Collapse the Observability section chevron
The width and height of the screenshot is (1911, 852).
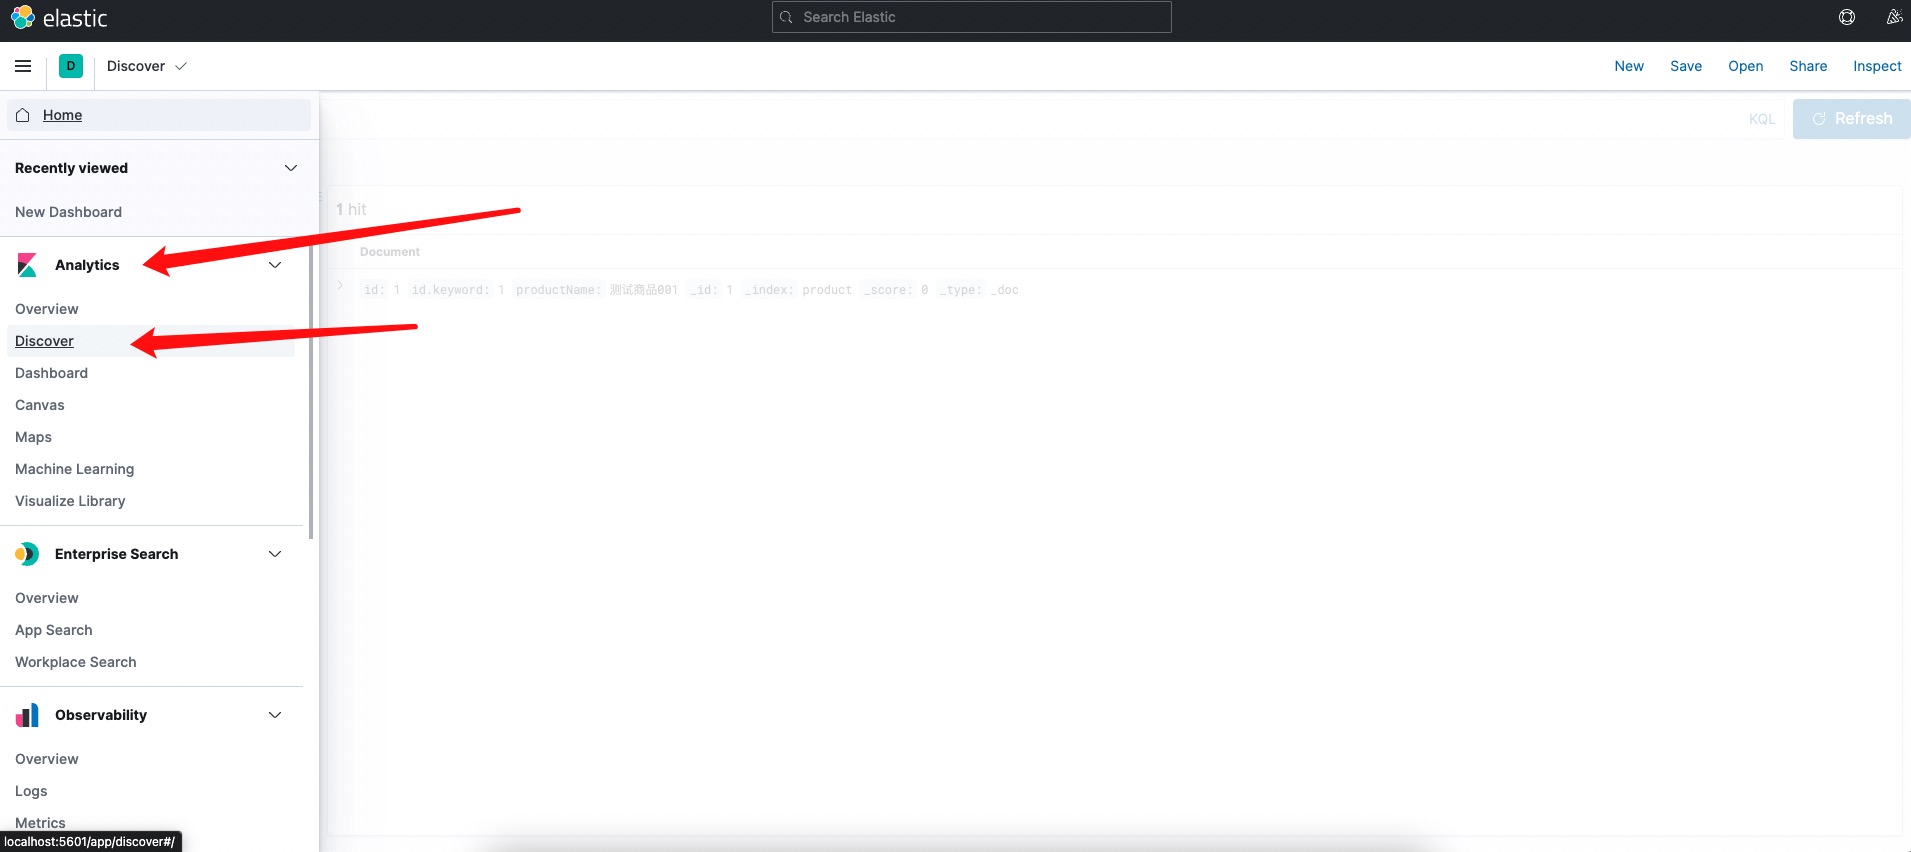click(x=275, y=715)
